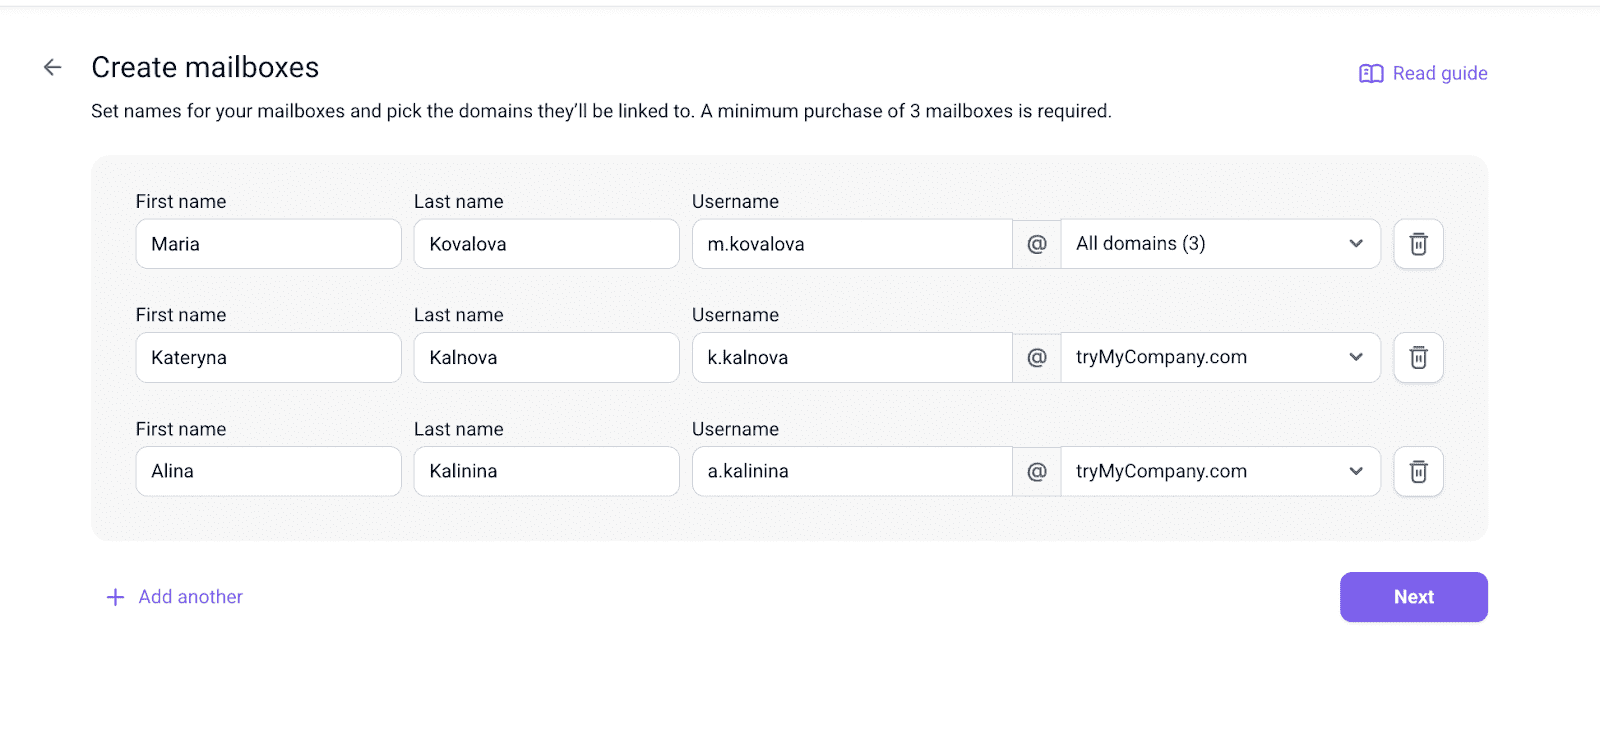Viewport: 1600px width, 748px height.
Task: Click the back arrow icon
Action: pos(53,67)
